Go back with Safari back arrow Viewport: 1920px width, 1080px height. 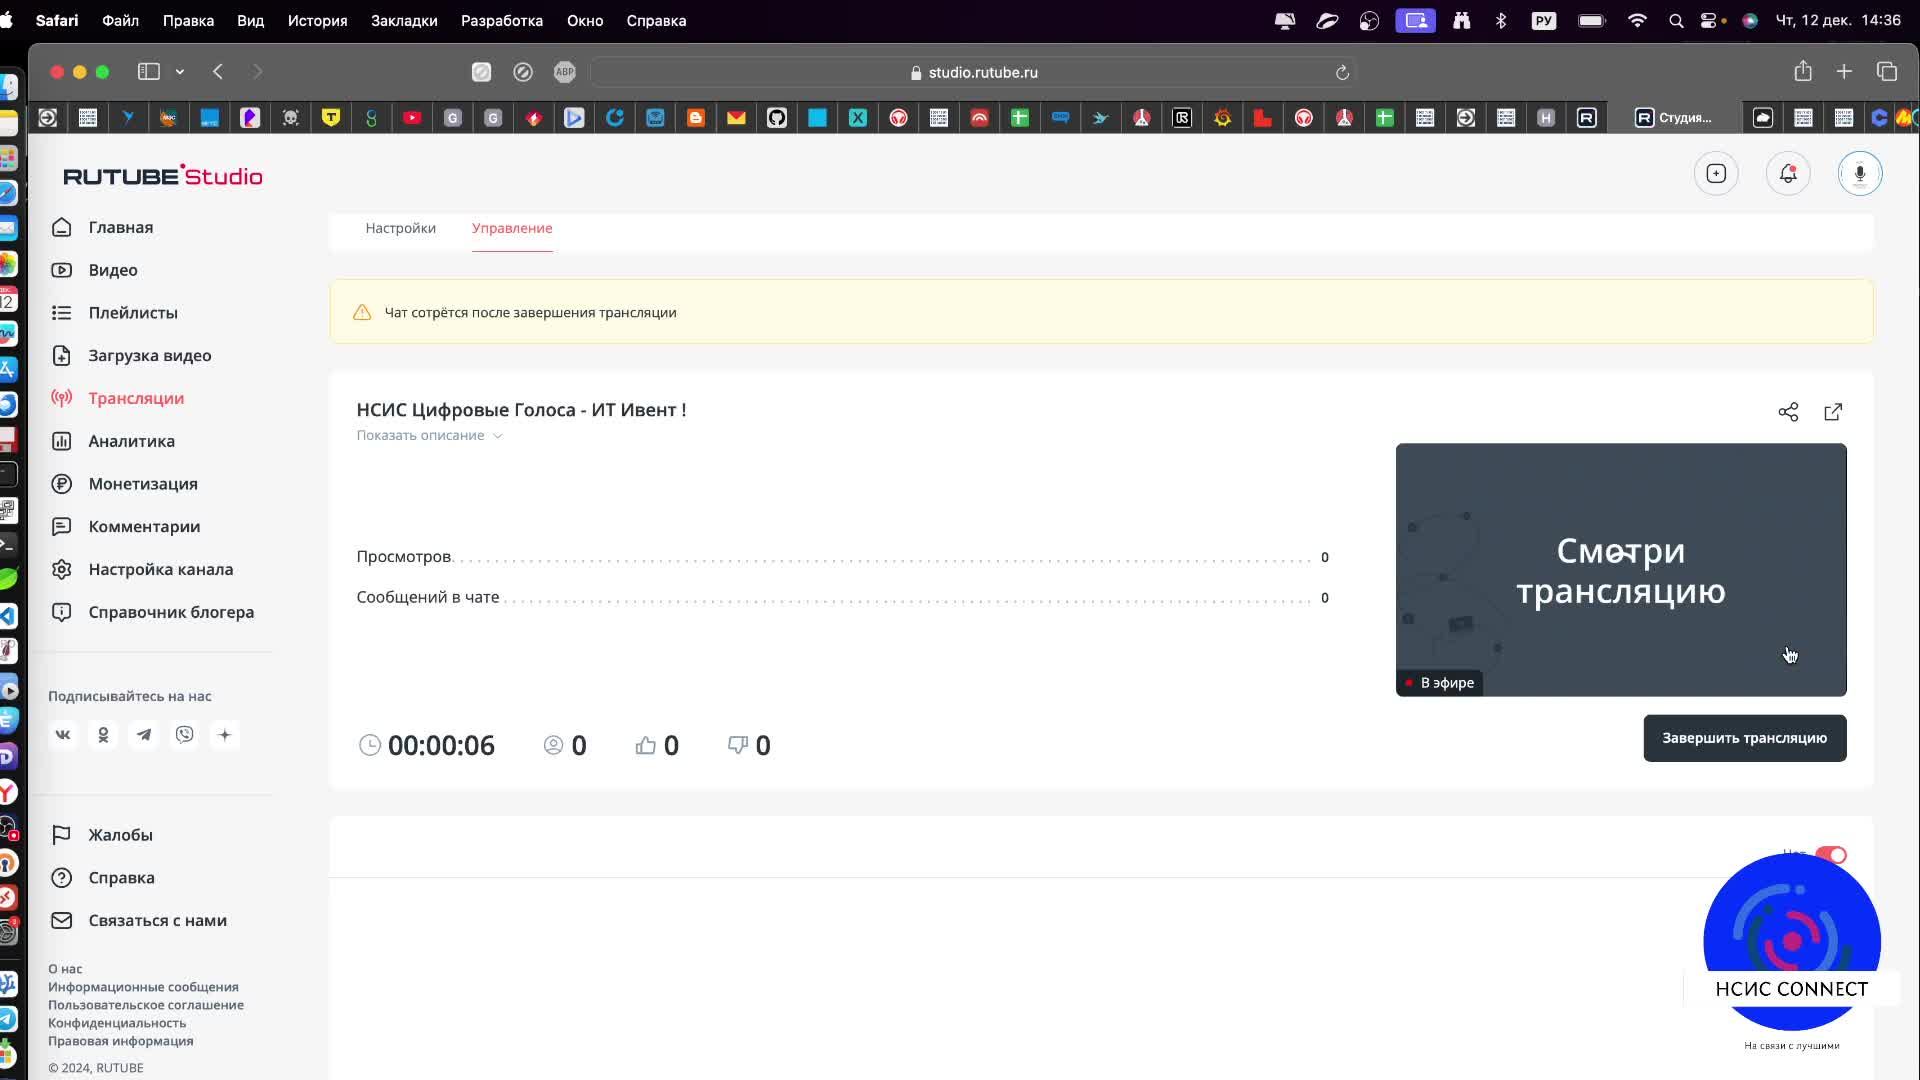pyautogui.click(x=218, y=72)
